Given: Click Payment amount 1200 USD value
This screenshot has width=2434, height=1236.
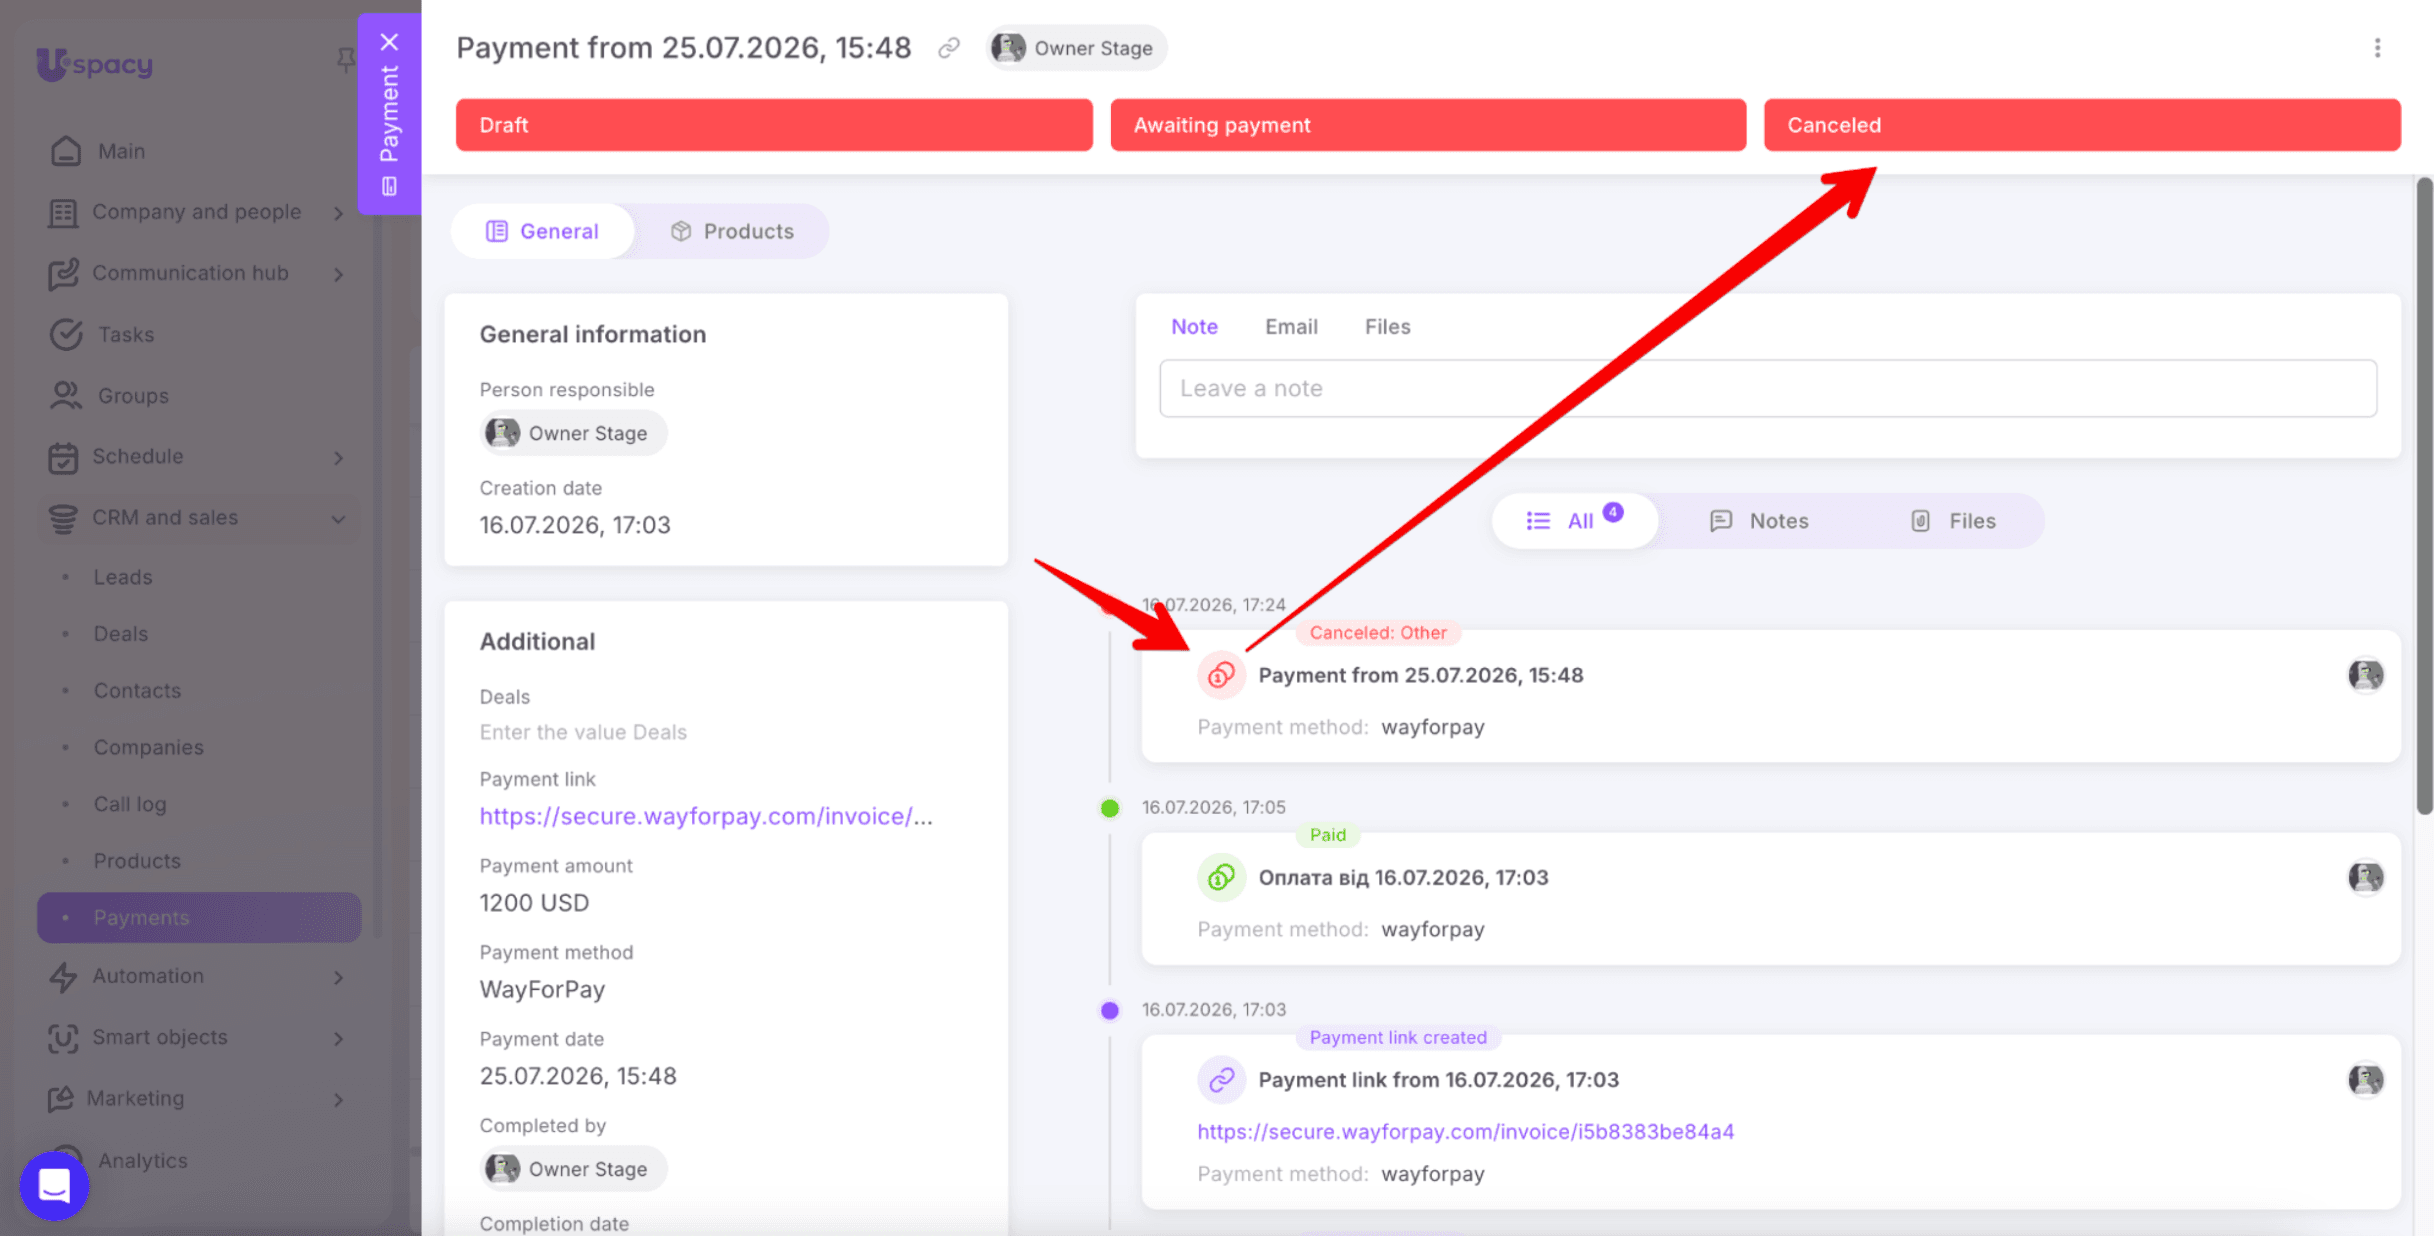Looking at the screenshot, I should (x=534, y=903).
